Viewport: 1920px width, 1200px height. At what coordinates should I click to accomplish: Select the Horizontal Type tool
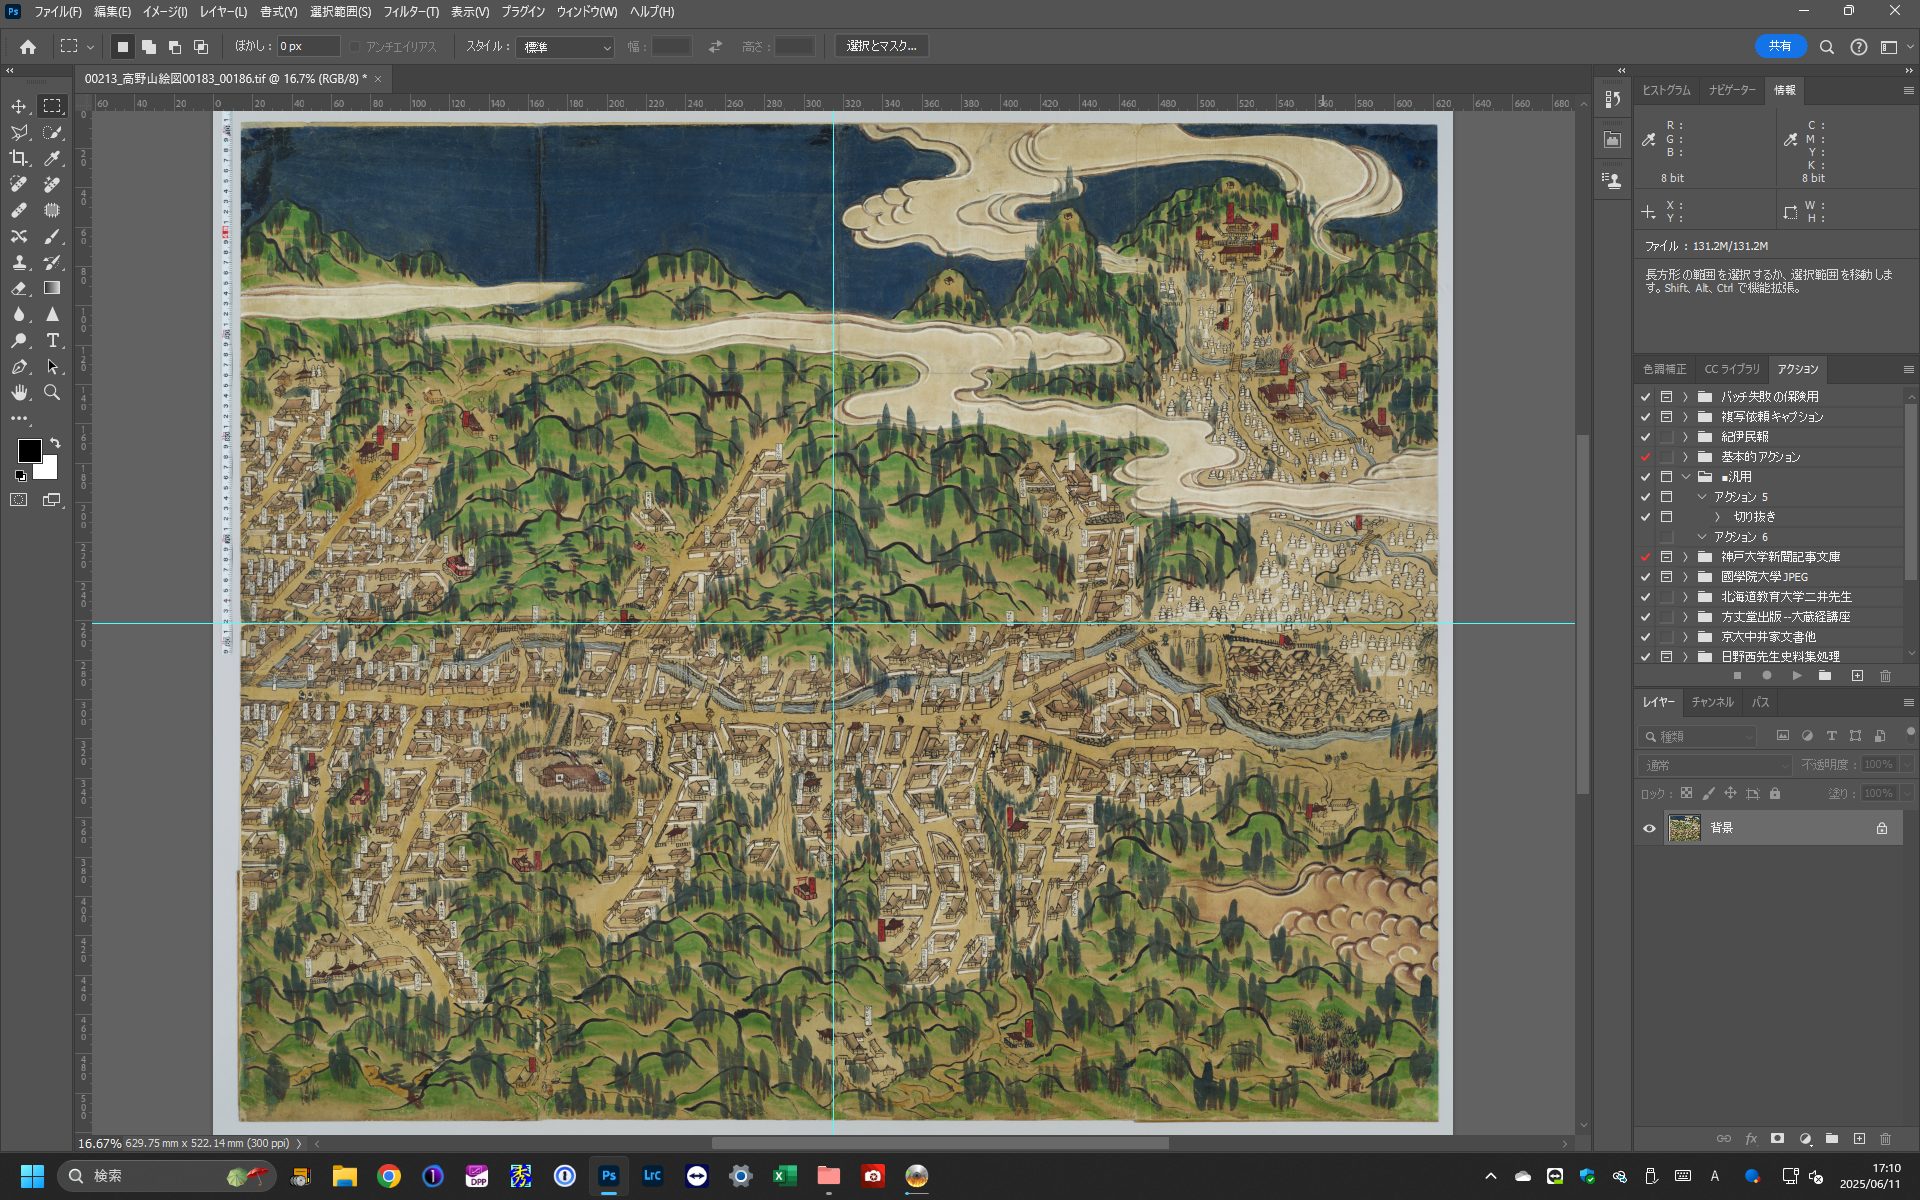tap(52, 341)
